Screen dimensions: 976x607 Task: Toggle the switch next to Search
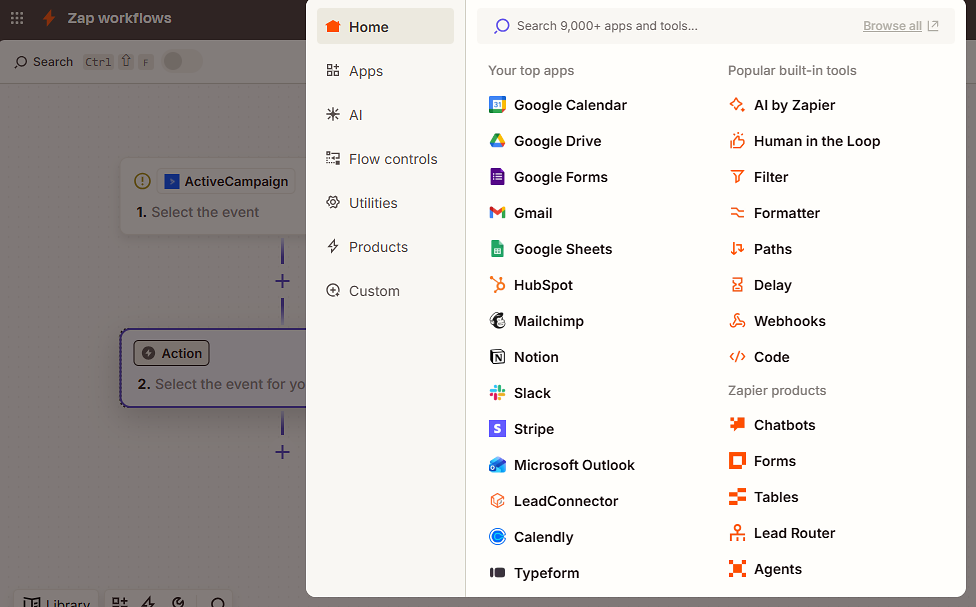182,61
